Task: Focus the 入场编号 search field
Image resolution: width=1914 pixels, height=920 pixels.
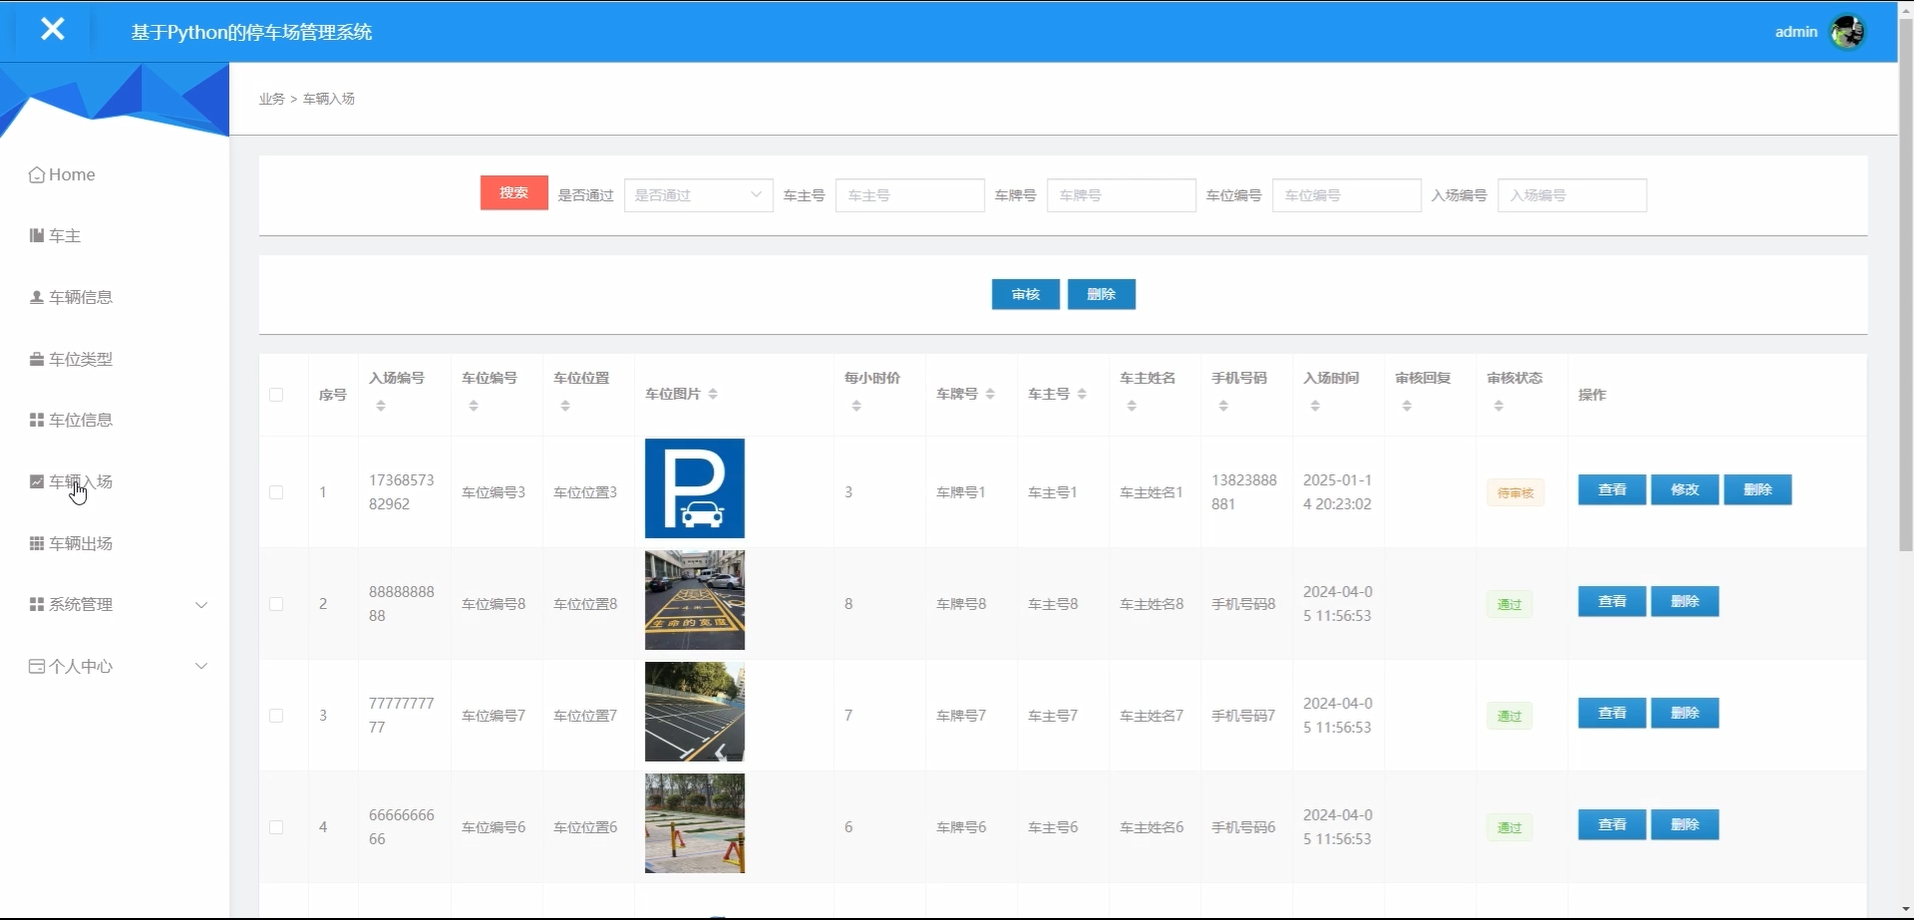Action: click(1572, 195)
